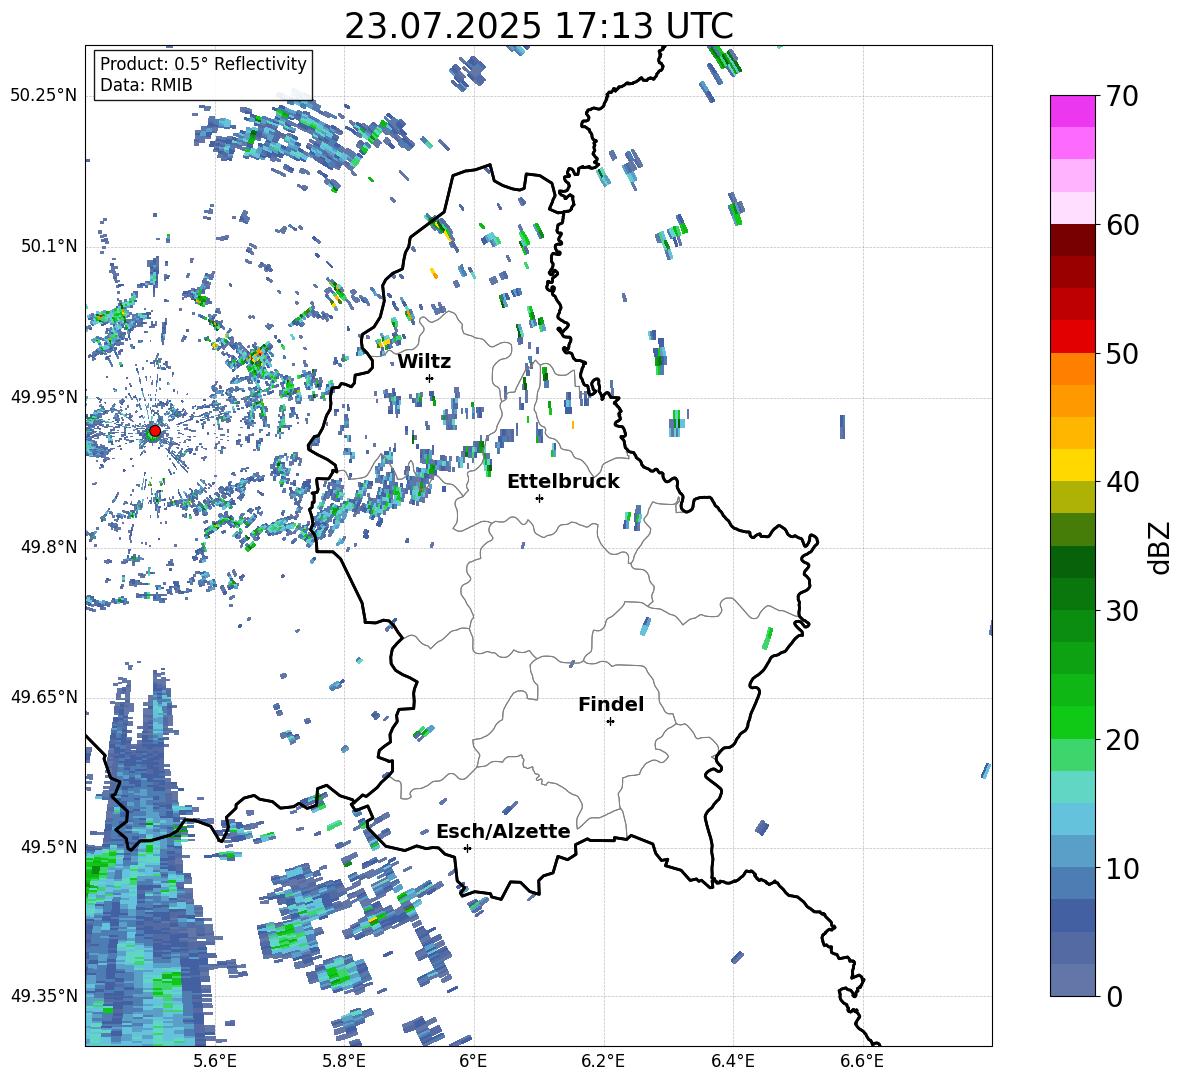This screenshot has width=1184, height=1081.
Task: Click the 50.25°N latitude label
Action: (x=44, y=95)
